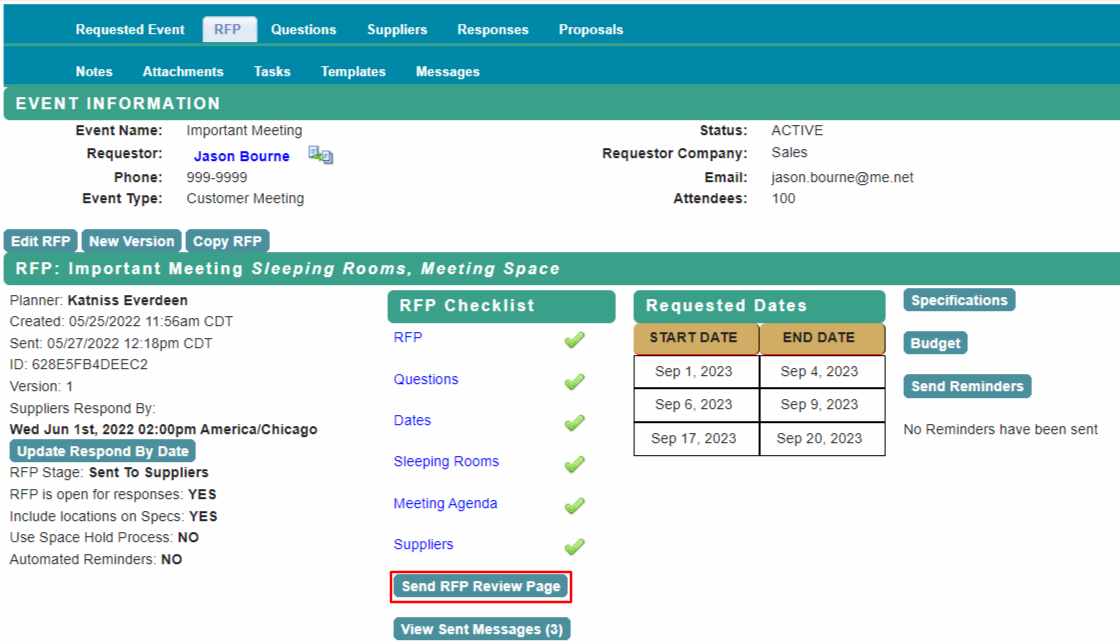1120x643 pixels.
Task: Click the green checkmark next to Suppliers
Action: pyautogui.click(x=574, y=547)
